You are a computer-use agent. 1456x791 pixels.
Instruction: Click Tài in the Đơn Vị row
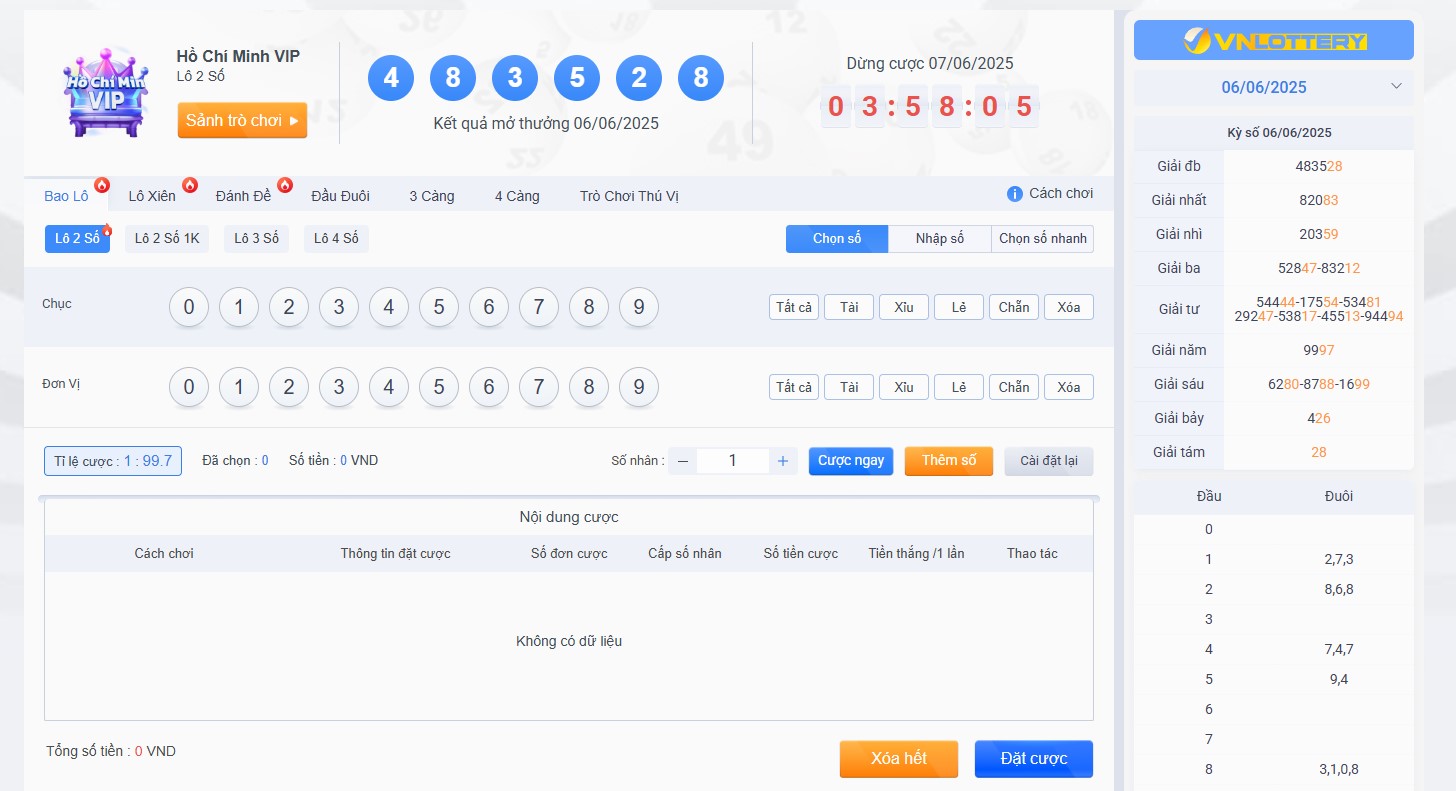pyautogui.click(x=849, y=387)
